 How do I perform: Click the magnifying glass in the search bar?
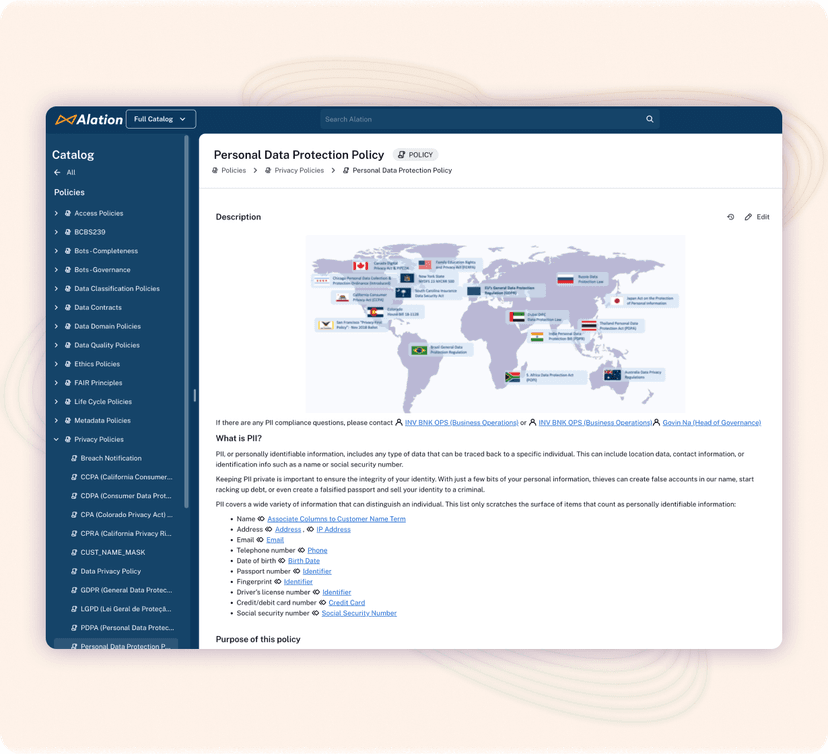tap(649, 118)
